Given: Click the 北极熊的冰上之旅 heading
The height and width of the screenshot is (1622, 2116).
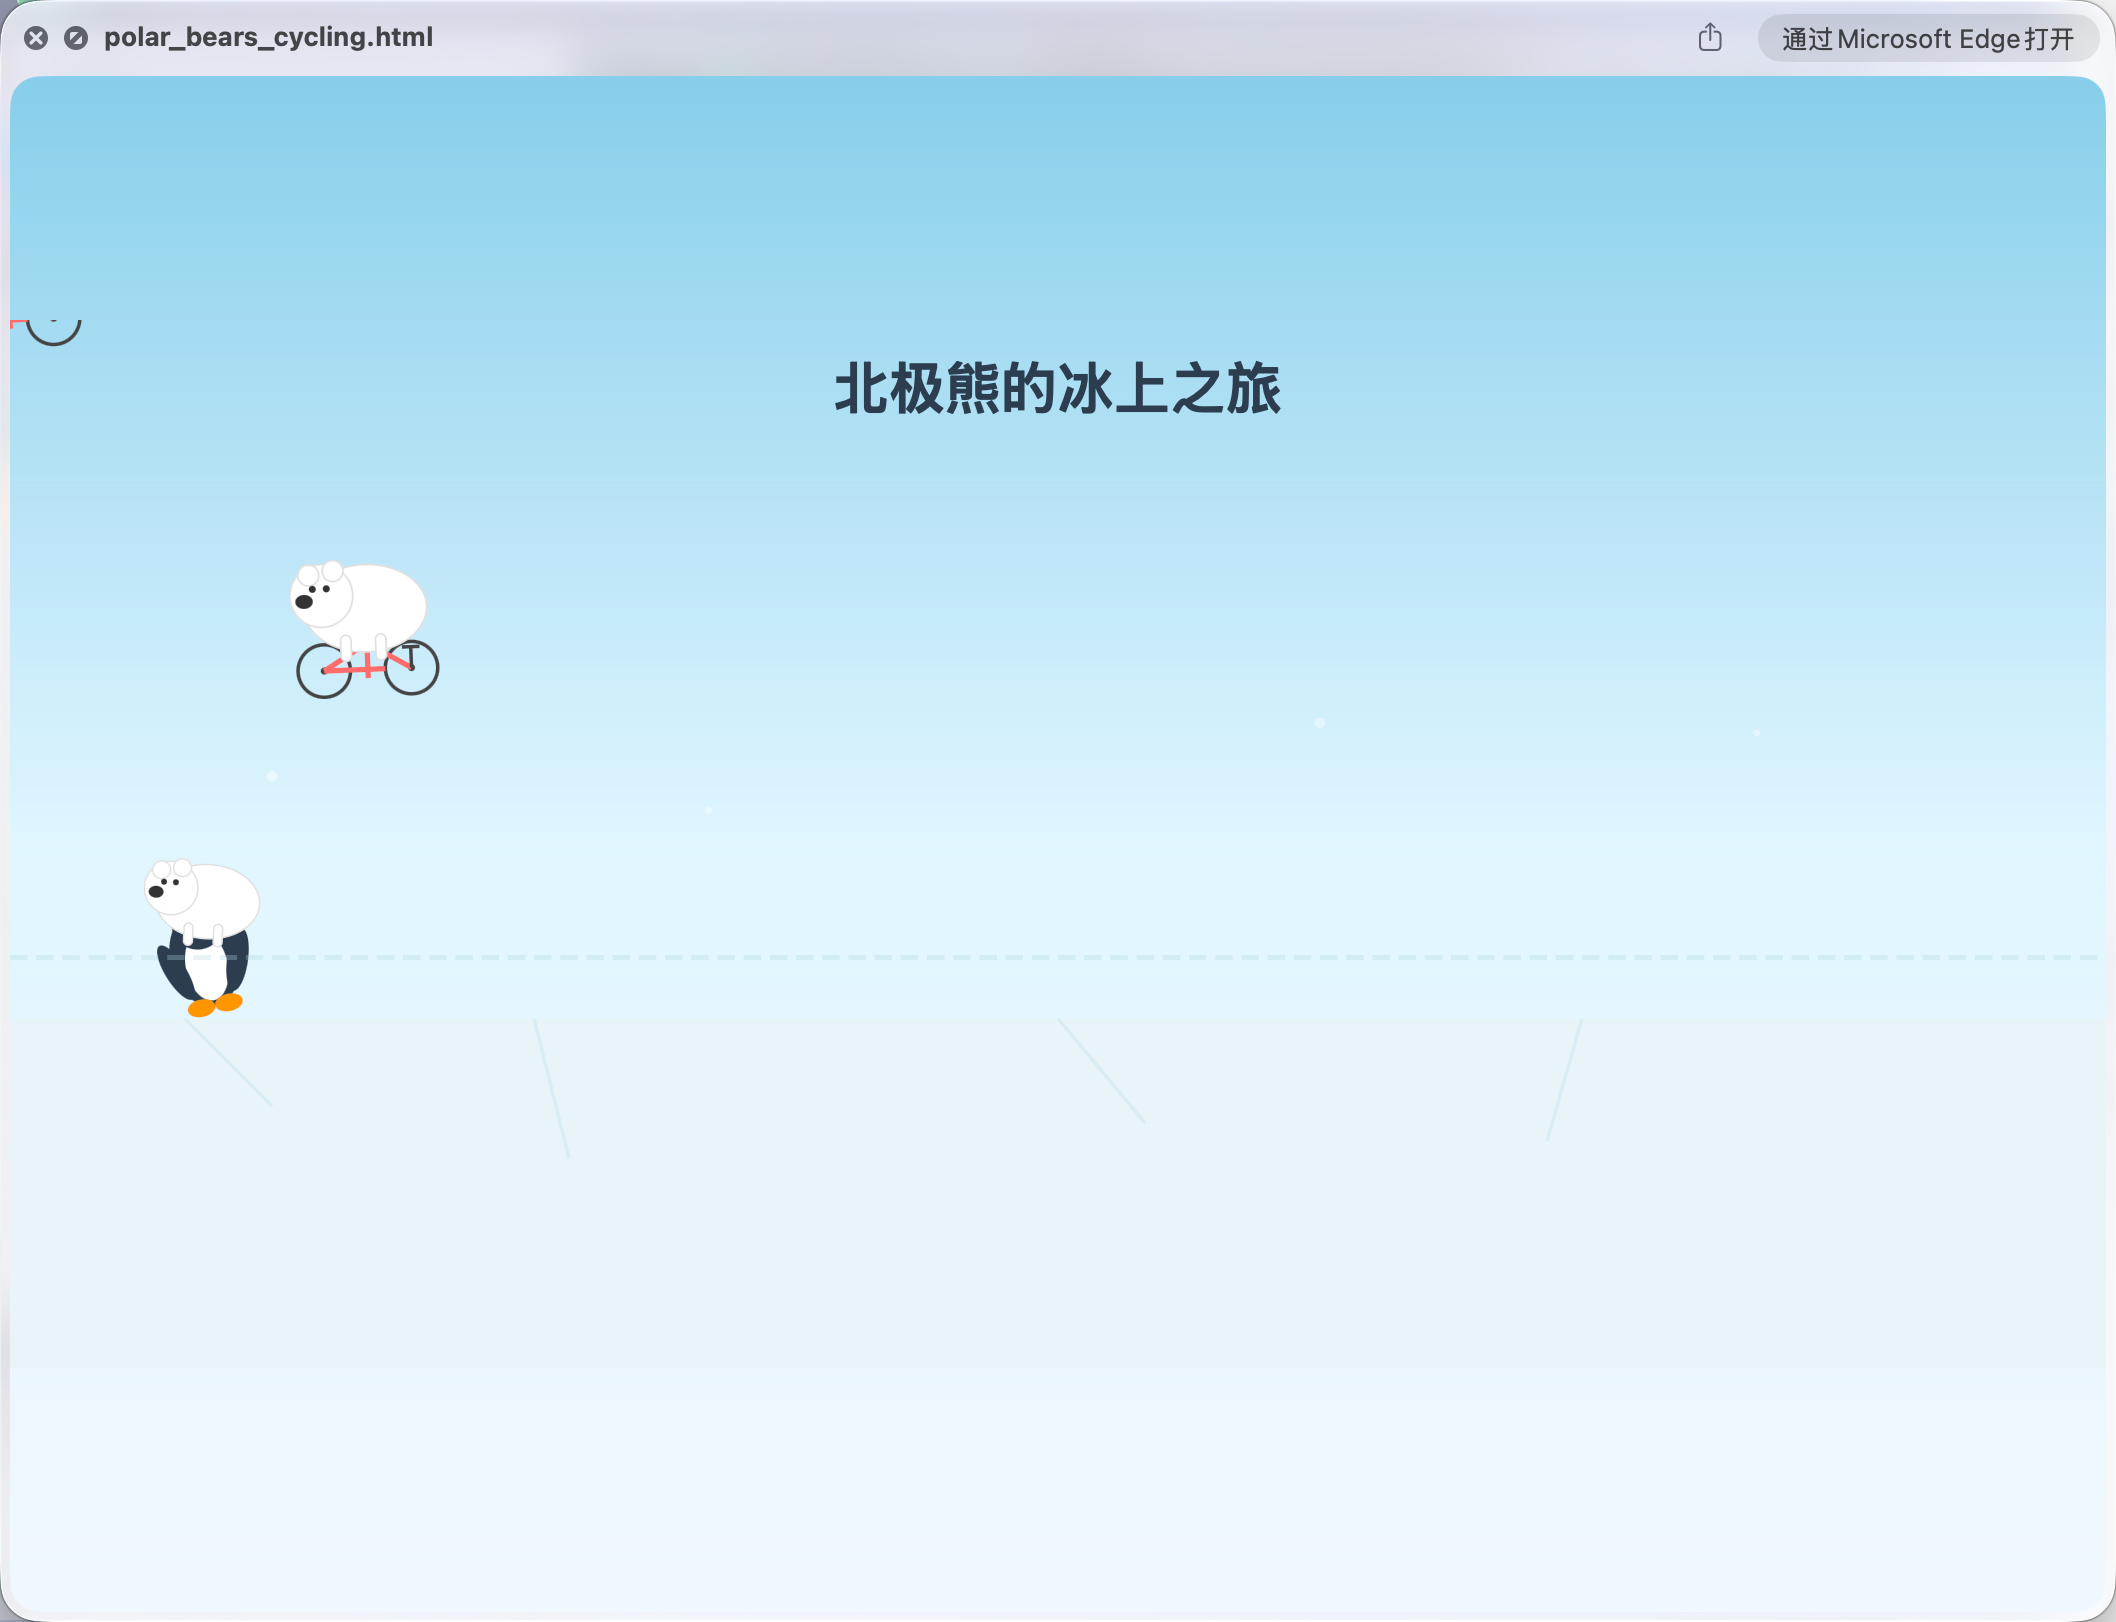Looking at the screenshot, I should (1058, 388).
